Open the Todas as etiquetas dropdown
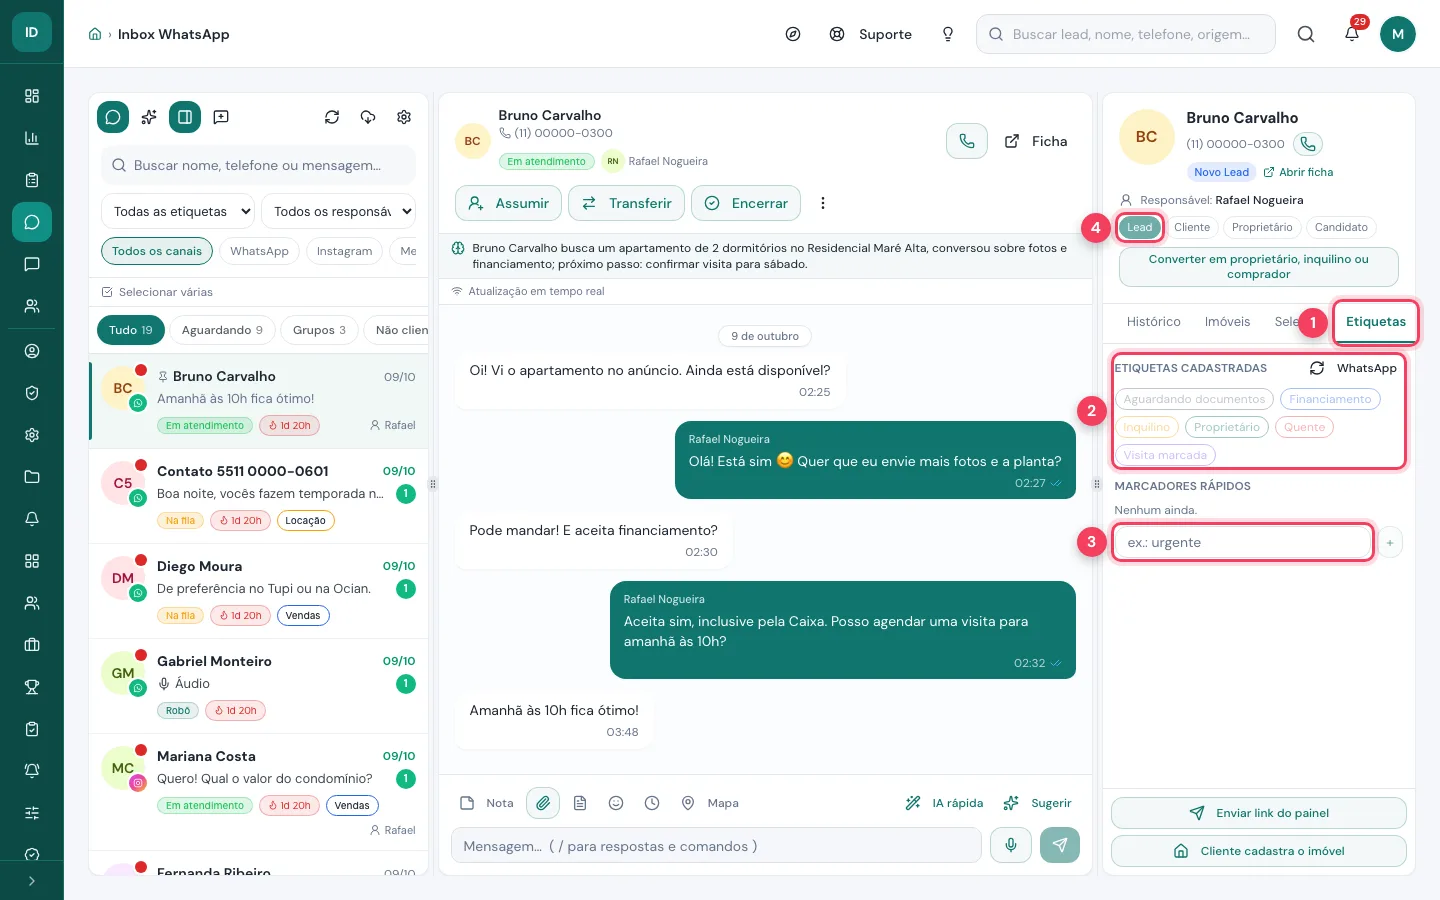1440x900 pixels. click(178, 211)
